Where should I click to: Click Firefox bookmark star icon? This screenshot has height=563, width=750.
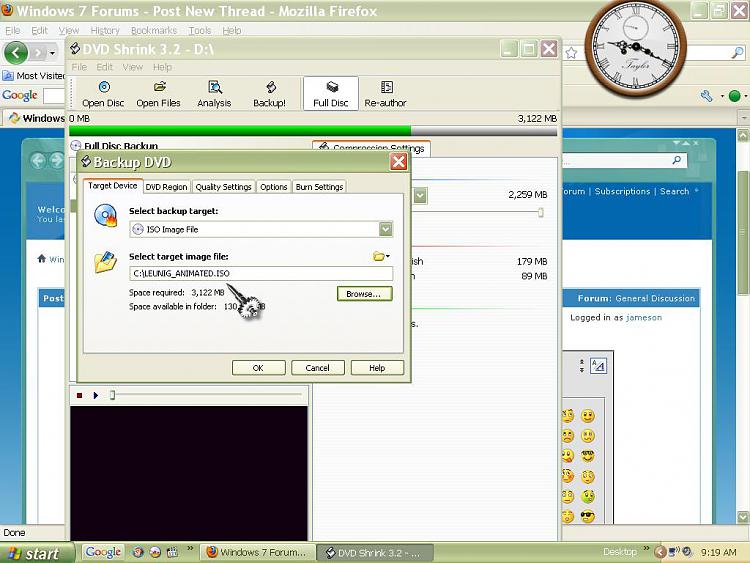tap(571, 53)
